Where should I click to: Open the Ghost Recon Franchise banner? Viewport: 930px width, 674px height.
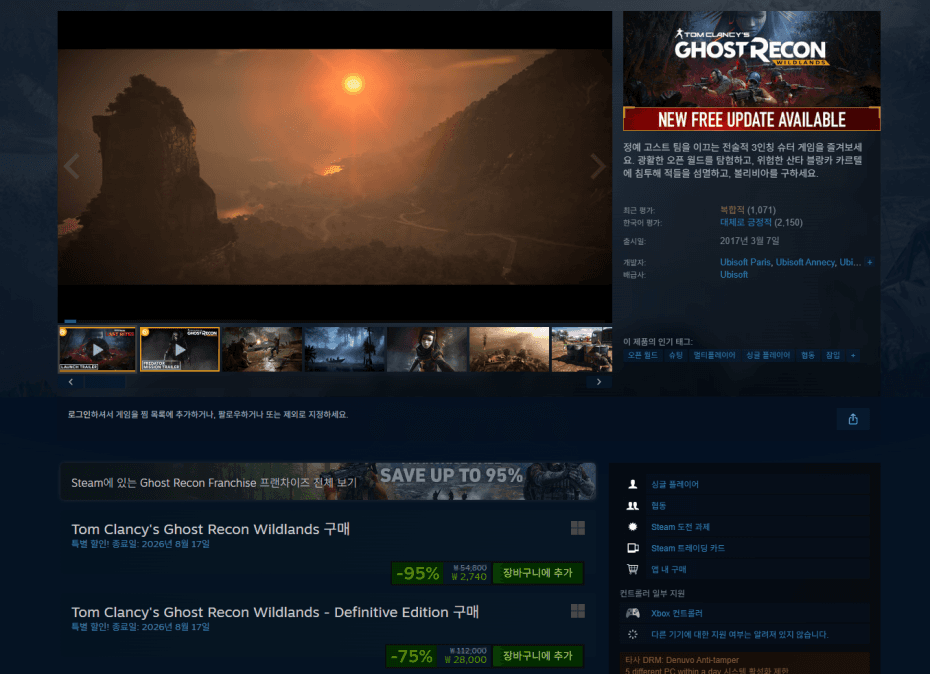pos(327,482)
